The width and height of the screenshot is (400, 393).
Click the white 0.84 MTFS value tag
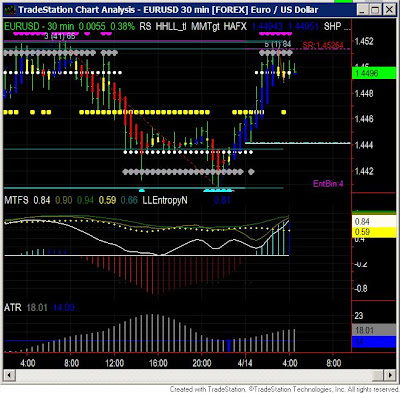pyautogui.click(x=374, y=222)
